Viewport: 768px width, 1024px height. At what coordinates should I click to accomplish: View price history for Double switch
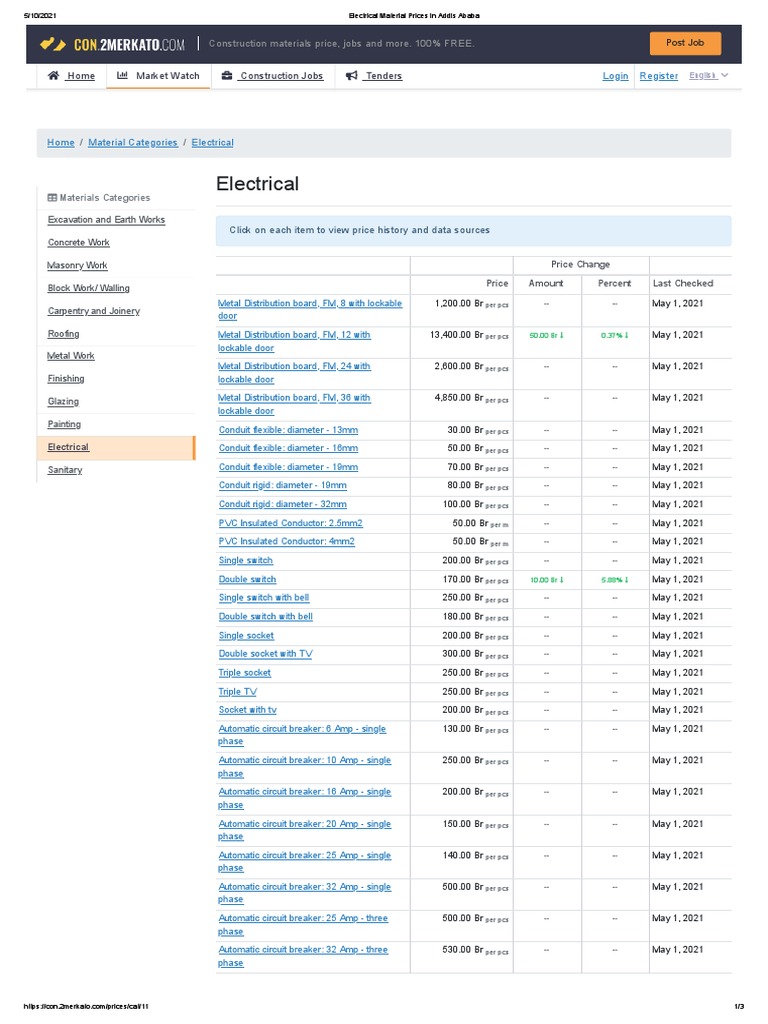coord(247,580)
